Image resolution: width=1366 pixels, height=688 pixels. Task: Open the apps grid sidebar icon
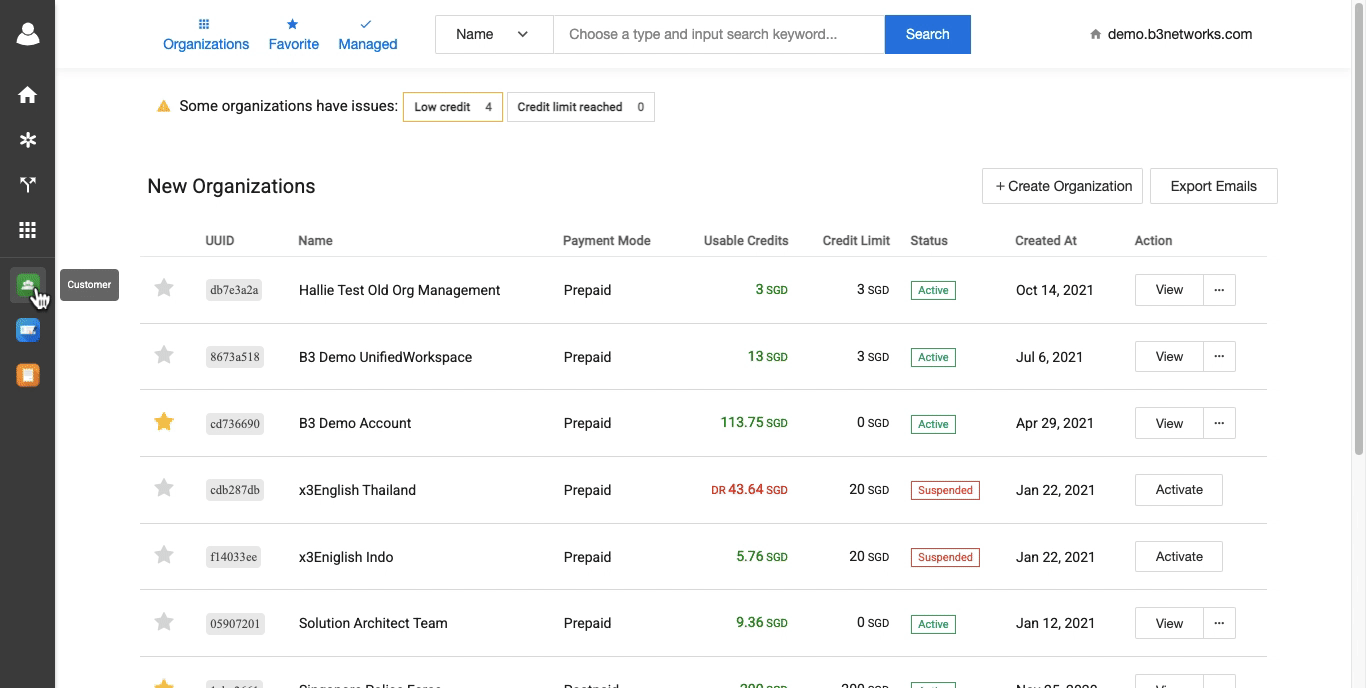coord(28,230)
